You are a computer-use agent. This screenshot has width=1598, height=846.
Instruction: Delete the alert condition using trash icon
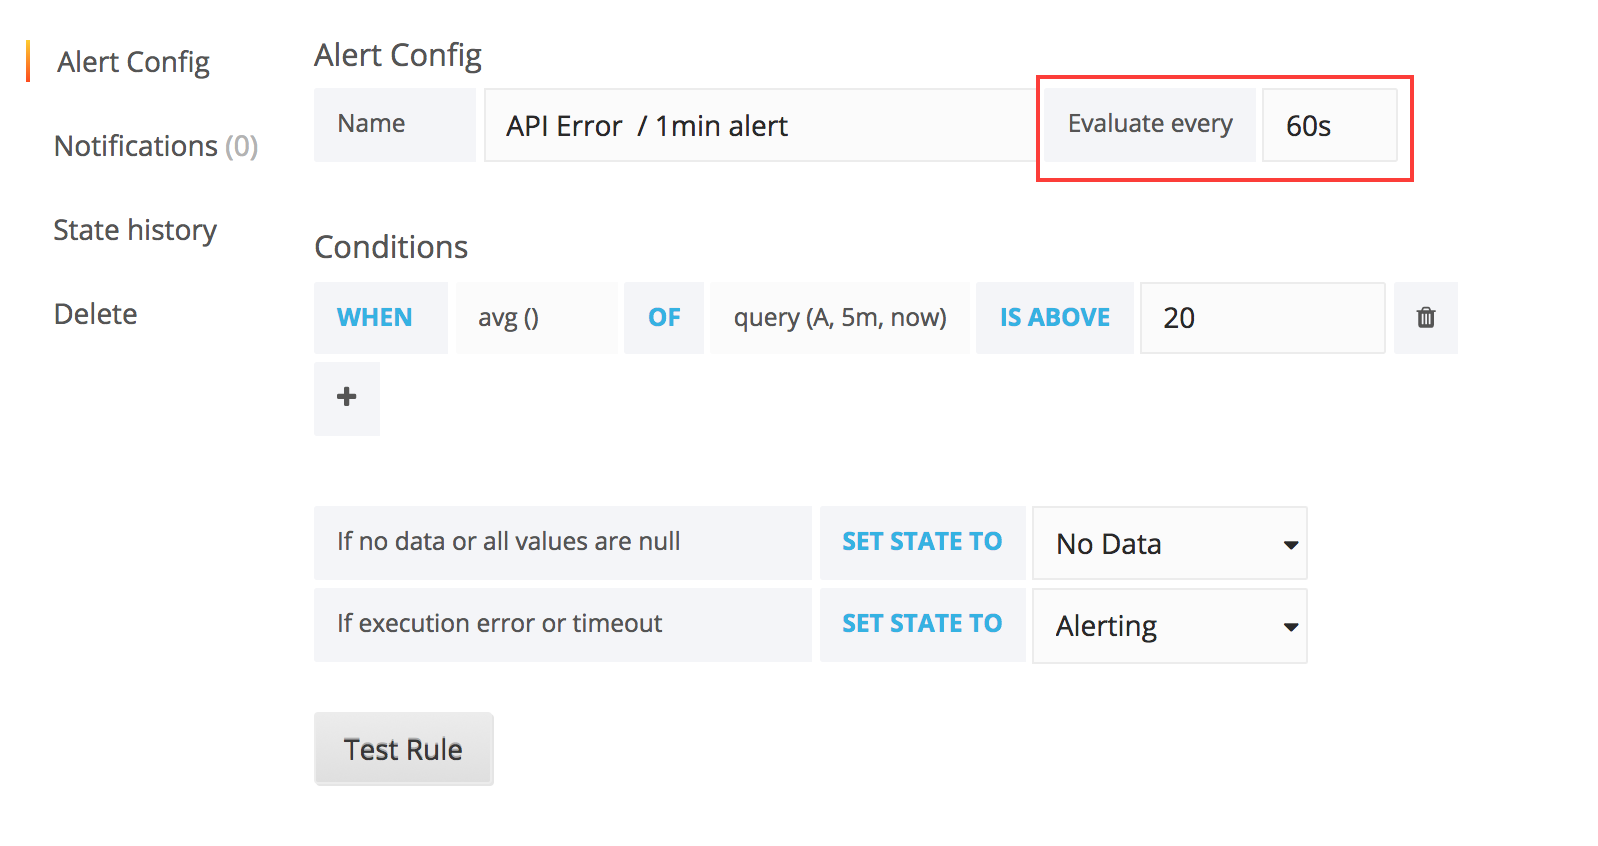[1424, 317]
